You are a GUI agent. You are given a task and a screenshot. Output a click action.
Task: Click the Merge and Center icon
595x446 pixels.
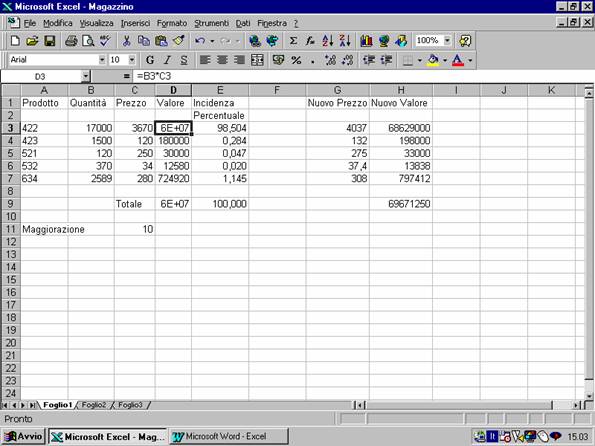pyautogui.click(x=257, y=60)
